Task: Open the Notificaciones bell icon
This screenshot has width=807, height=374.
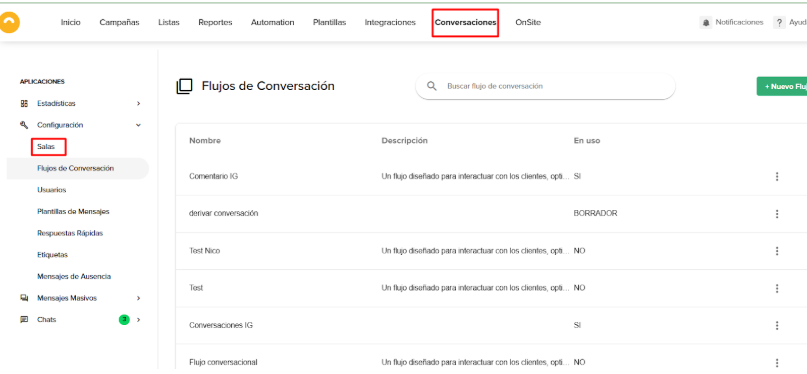Action: click(x=705, y=23)
